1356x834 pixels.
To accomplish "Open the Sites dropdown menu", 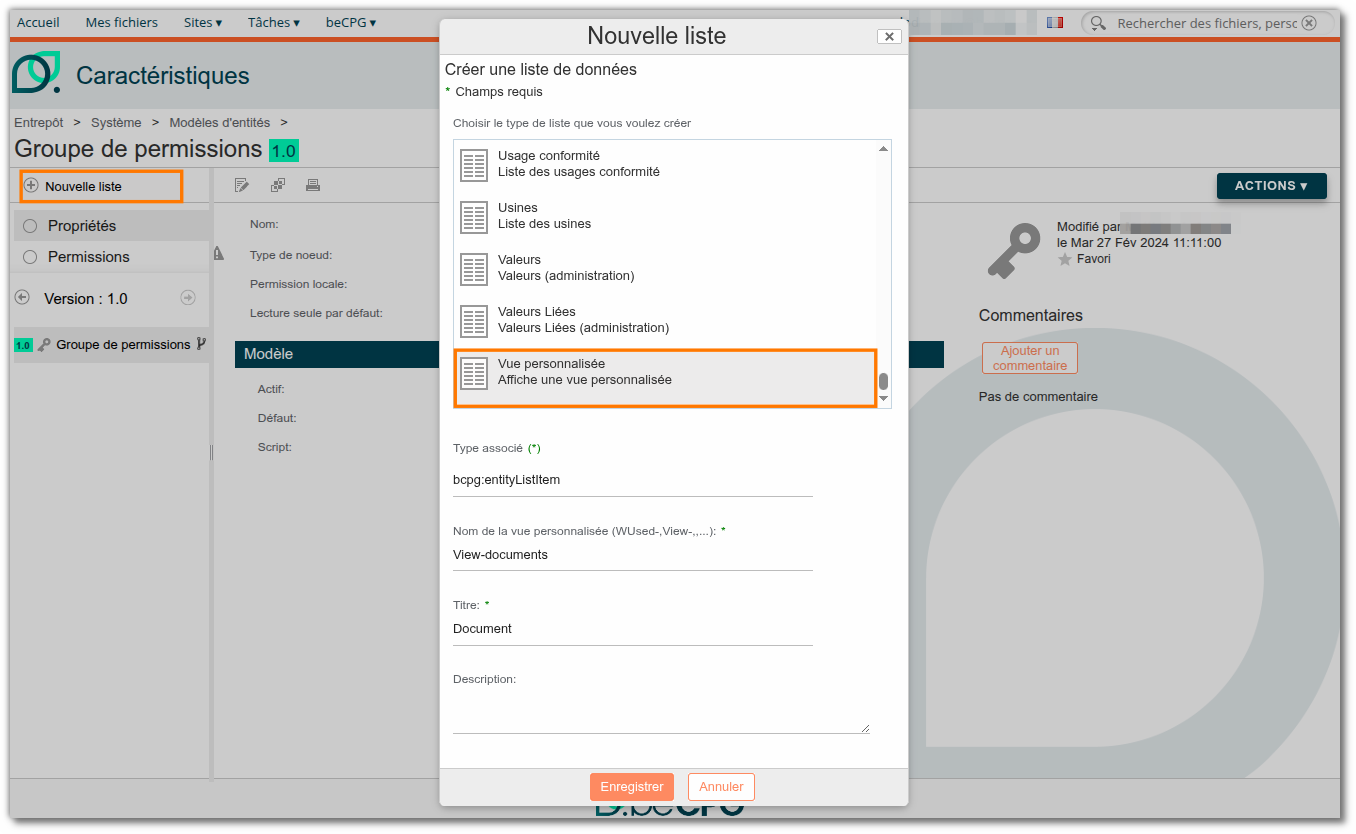I will pos(203,22).
